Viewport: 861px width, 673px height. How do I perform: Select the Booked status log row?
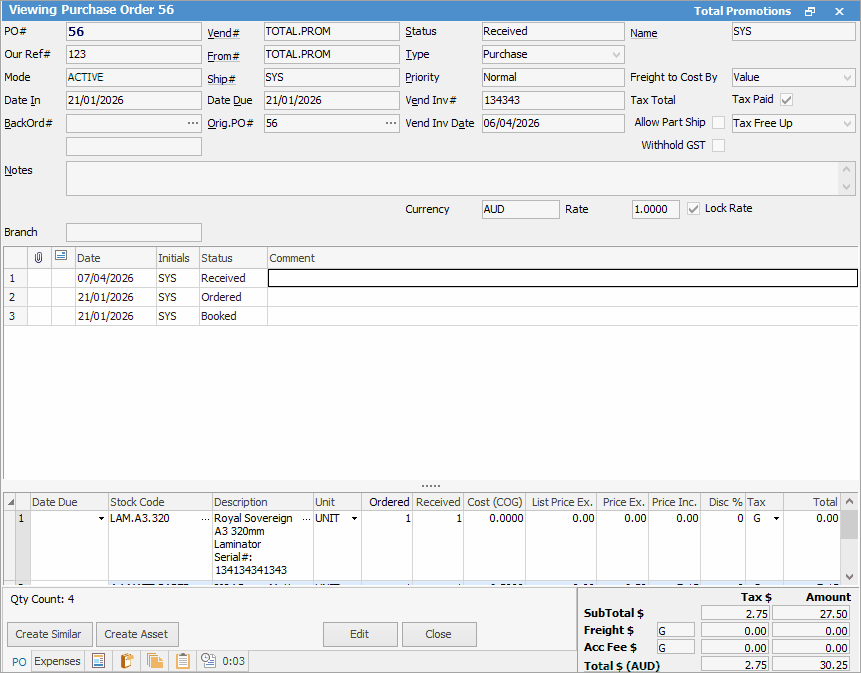pyautogui.click(x=430, y=316)
